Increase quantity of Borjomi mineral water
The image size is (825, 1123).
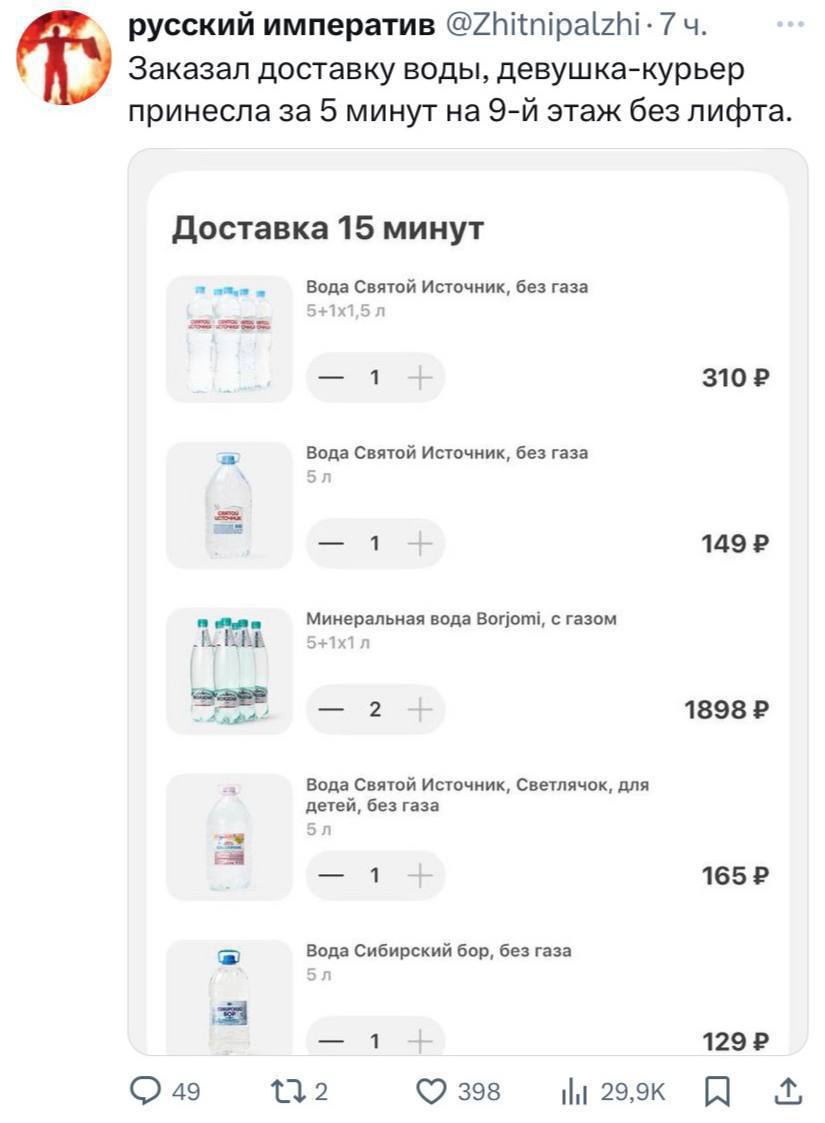pos(421,709)
